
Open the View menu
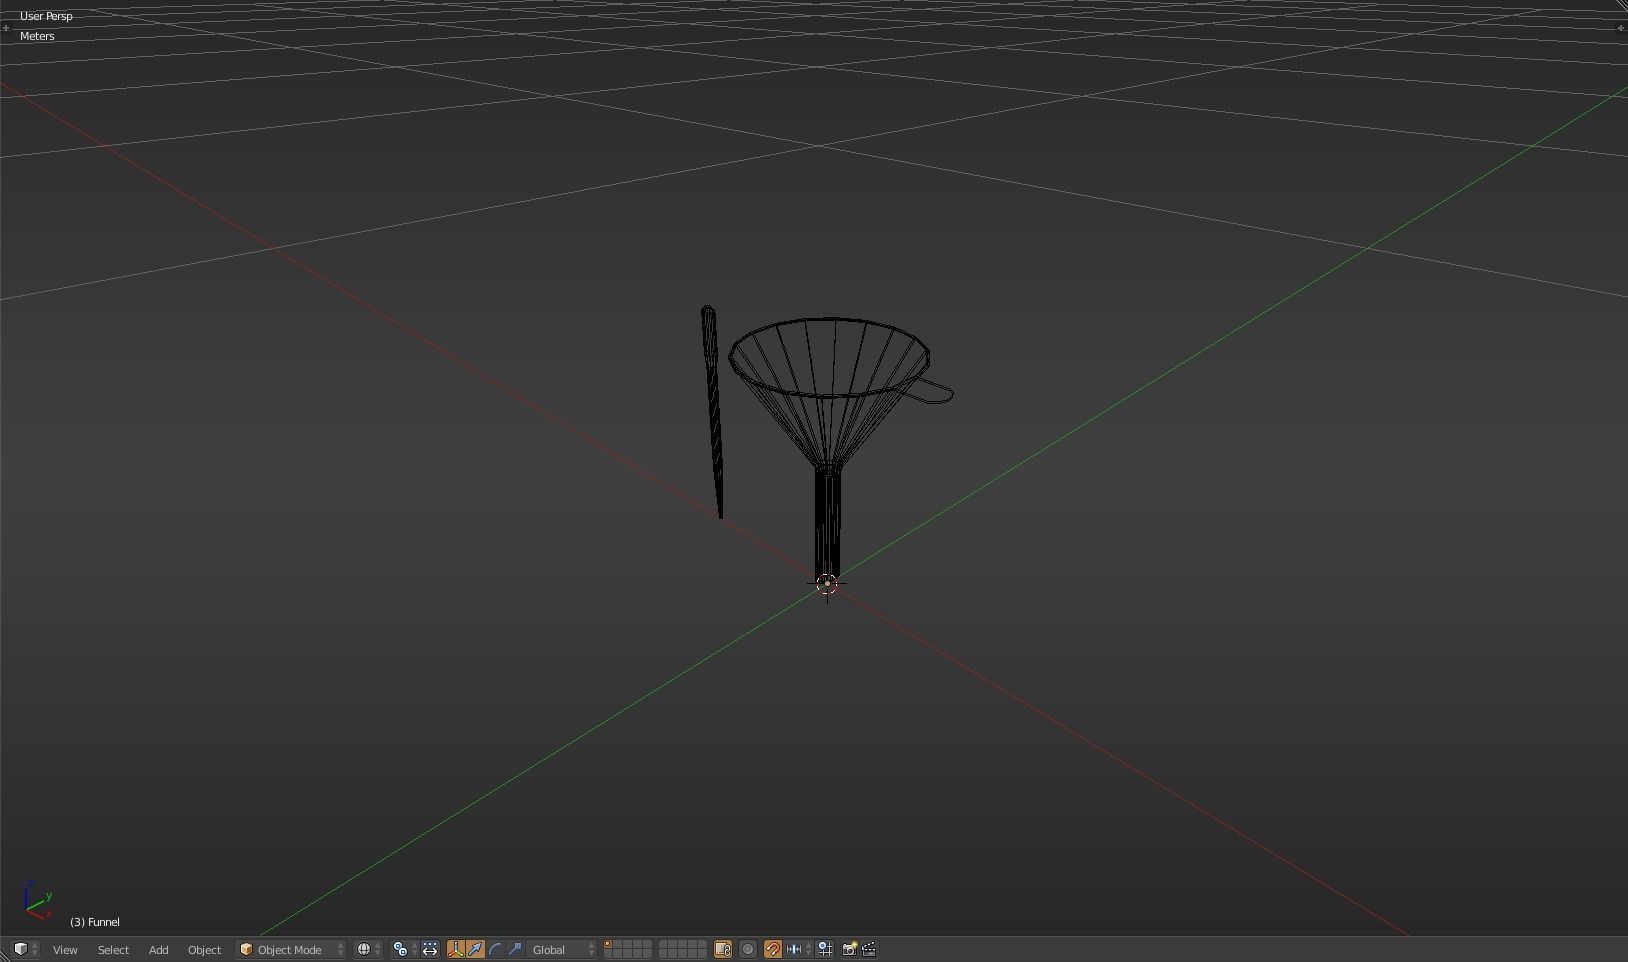(x=65, y=950)
